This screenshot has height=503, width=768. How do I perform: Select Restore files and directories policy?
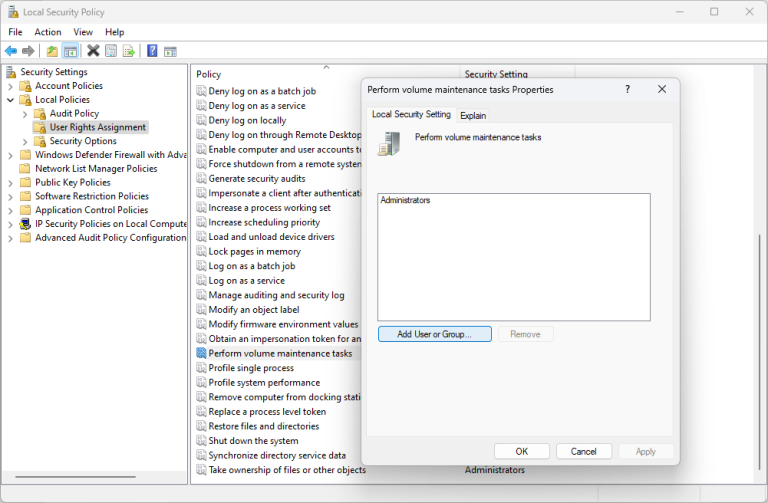pos(264,426)
